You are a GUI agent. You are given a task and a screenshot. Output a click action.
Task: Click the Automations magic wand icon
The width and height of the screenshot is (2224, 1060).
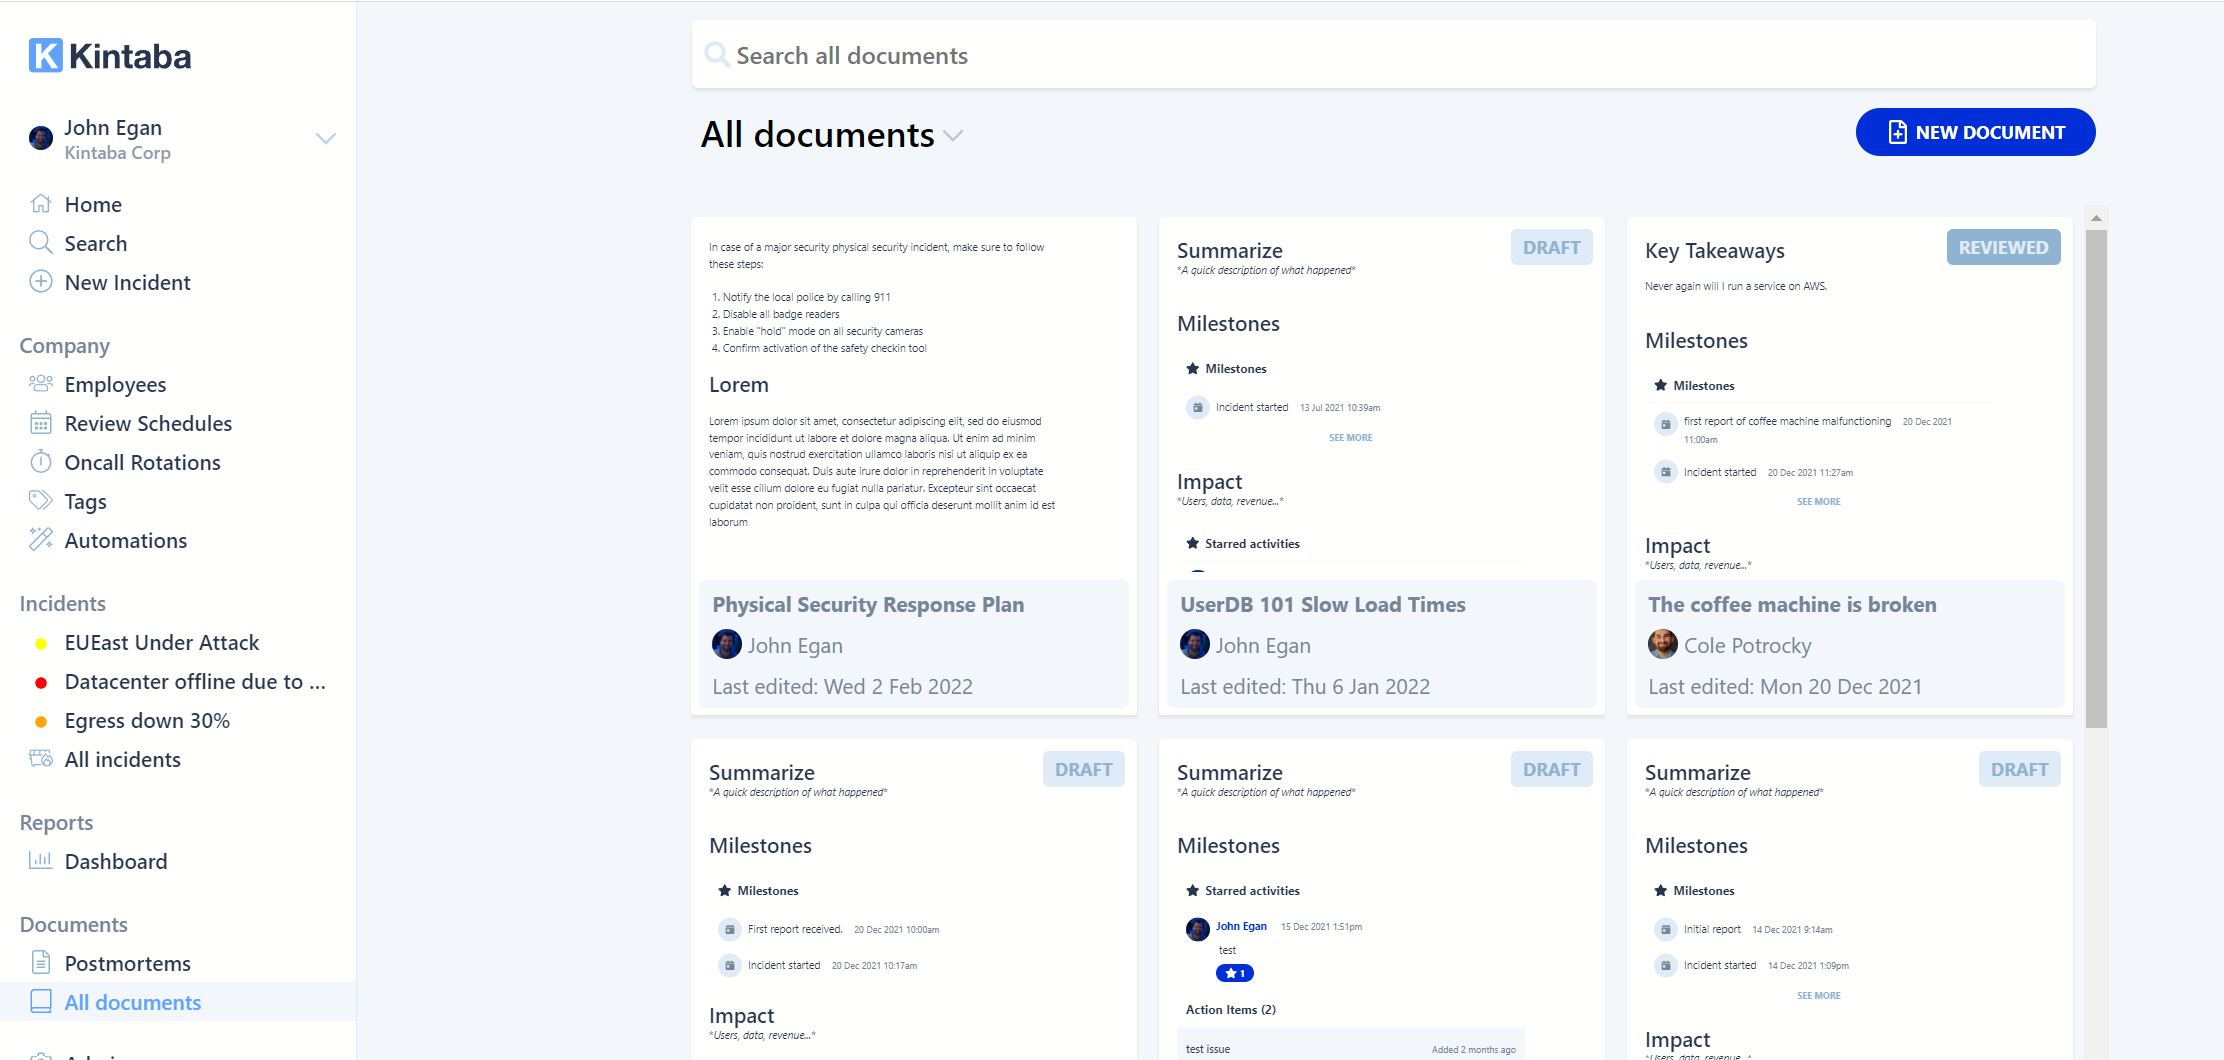41,539
